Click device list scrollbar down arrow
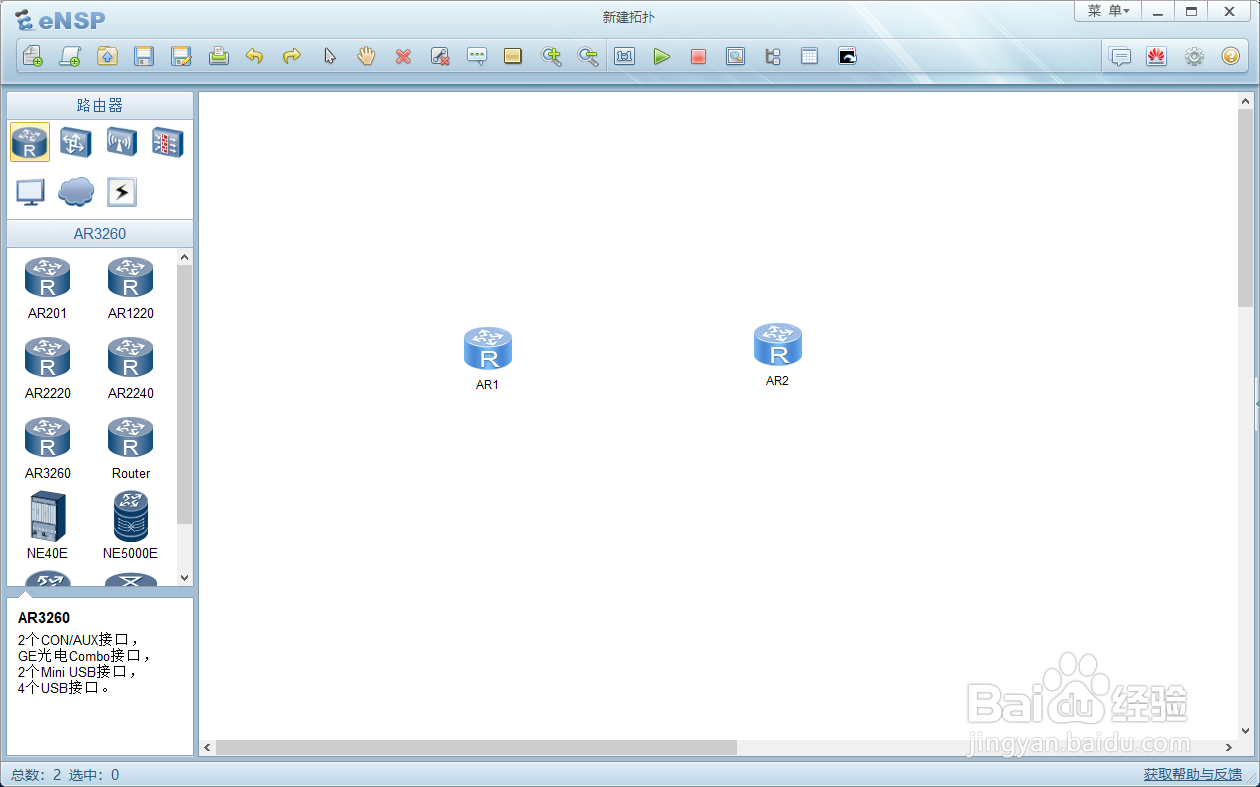Viewport: 1260px width, 787px height. pyautogui.click(x=184, y=578)
